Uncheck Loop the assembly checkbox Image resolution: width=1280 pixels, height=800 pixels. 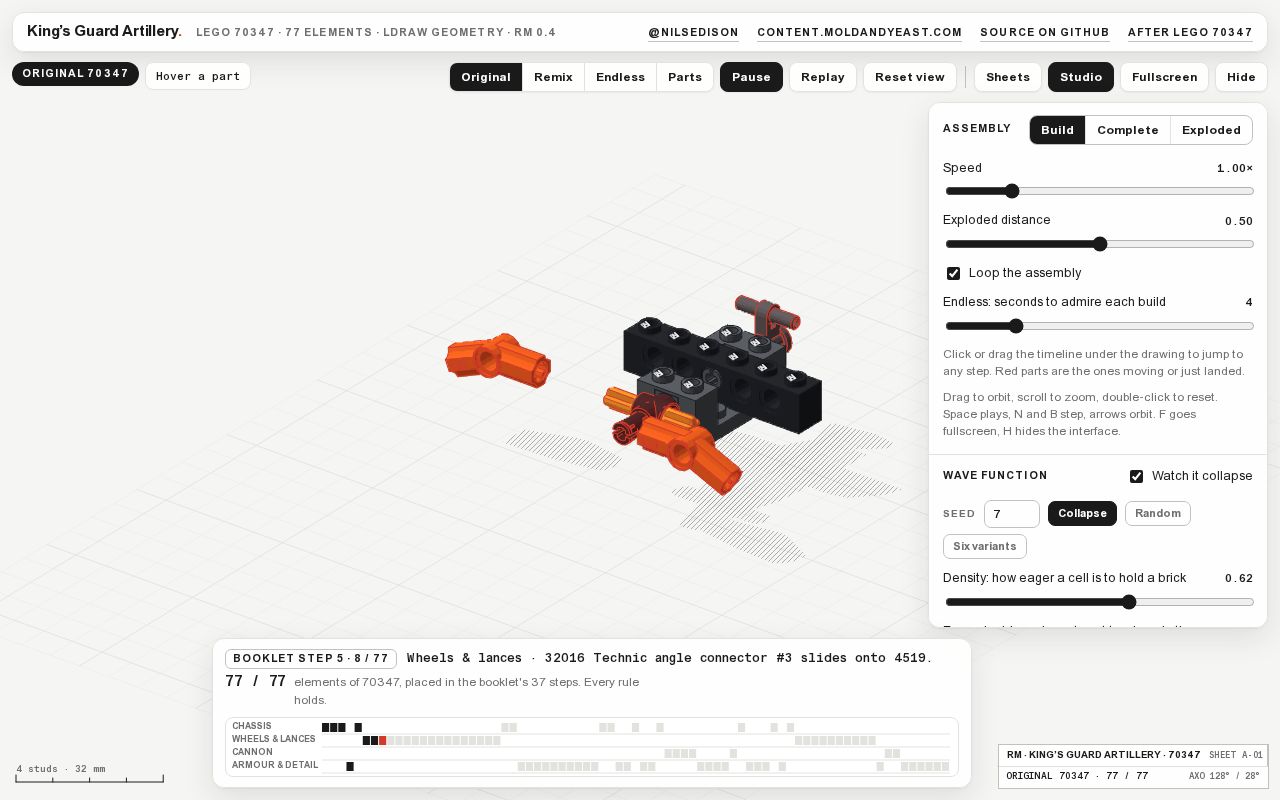tap(953, 273)
